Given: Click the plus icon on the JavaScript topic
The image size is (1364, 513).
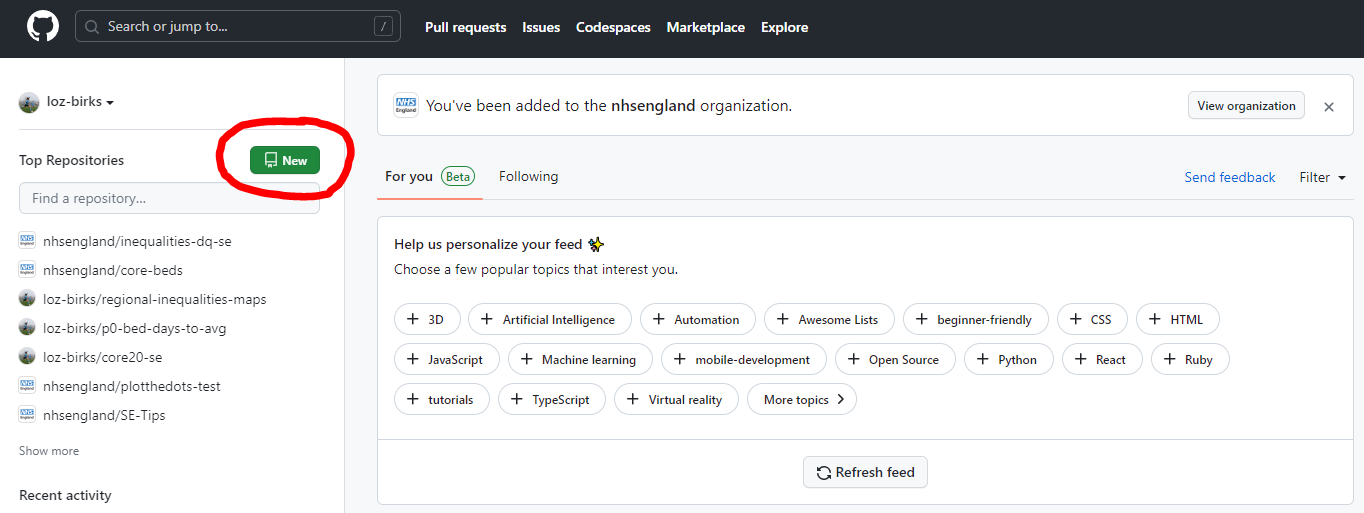Looking at the screenshot, I should [413, 360].
